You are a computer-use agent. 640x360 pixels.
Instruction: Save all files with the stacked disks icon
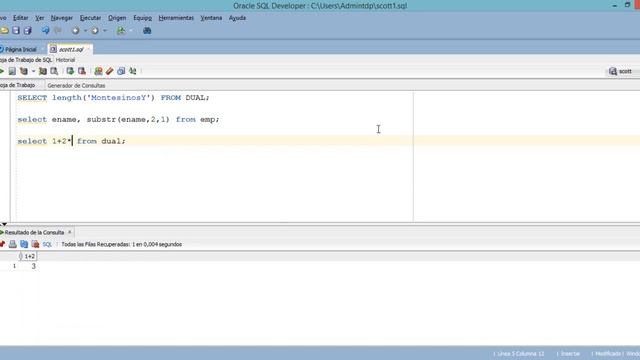[x=27, y=31]
